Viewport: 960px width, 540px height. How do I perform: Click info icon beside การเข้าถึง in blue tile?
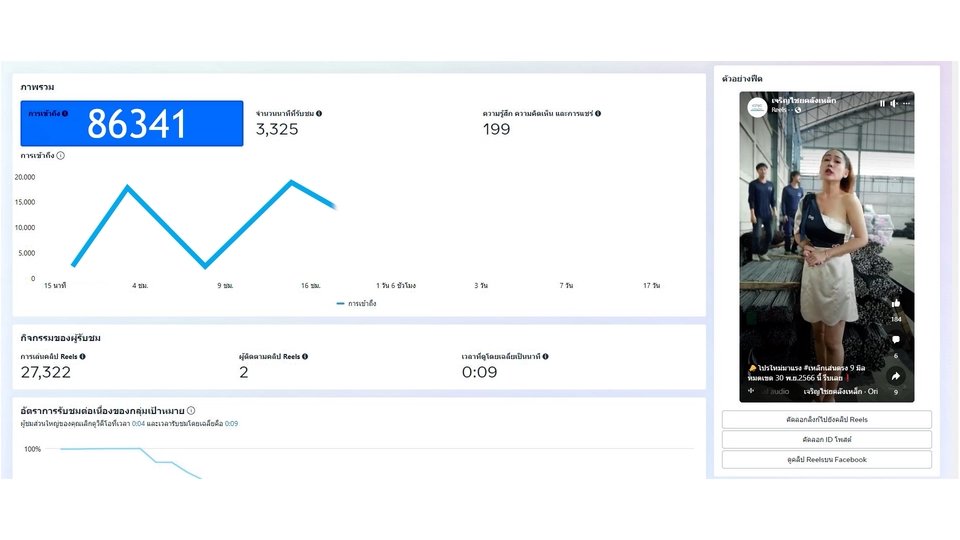click(x=65, y=113)
